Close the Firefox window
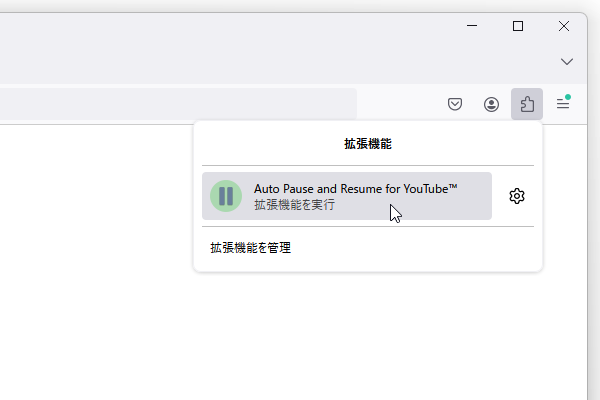The height and width of the screenshot is (400, 600). pyautogui.click(x=564, y=26)
